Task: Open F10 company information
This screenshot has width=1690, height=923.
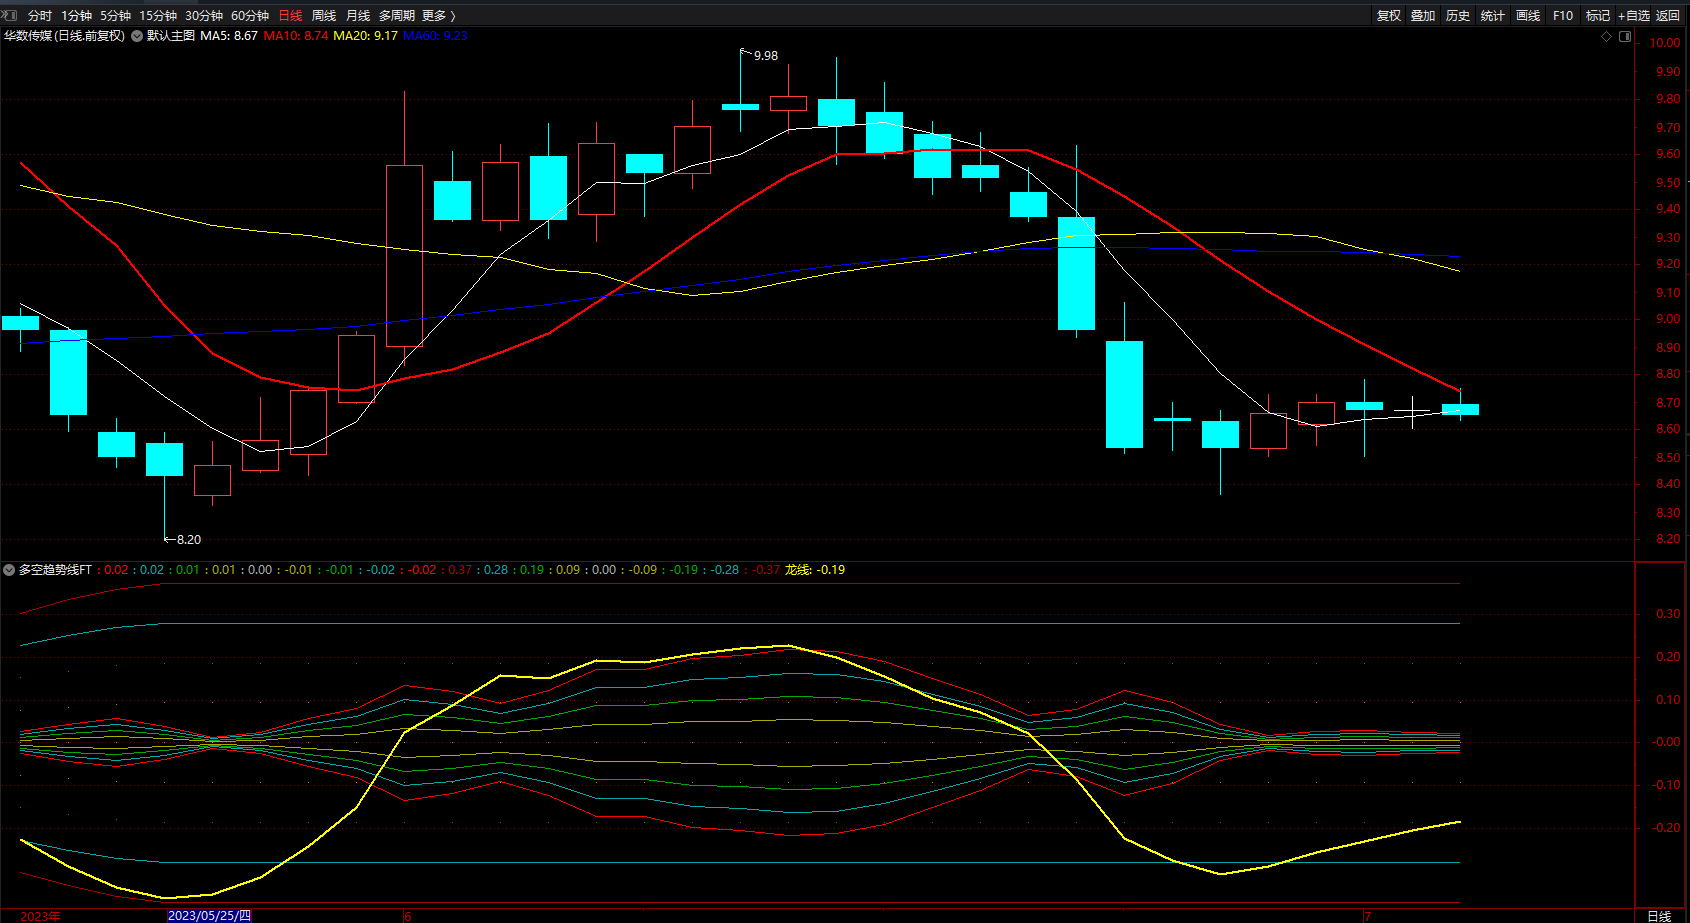Action: 1562,15
